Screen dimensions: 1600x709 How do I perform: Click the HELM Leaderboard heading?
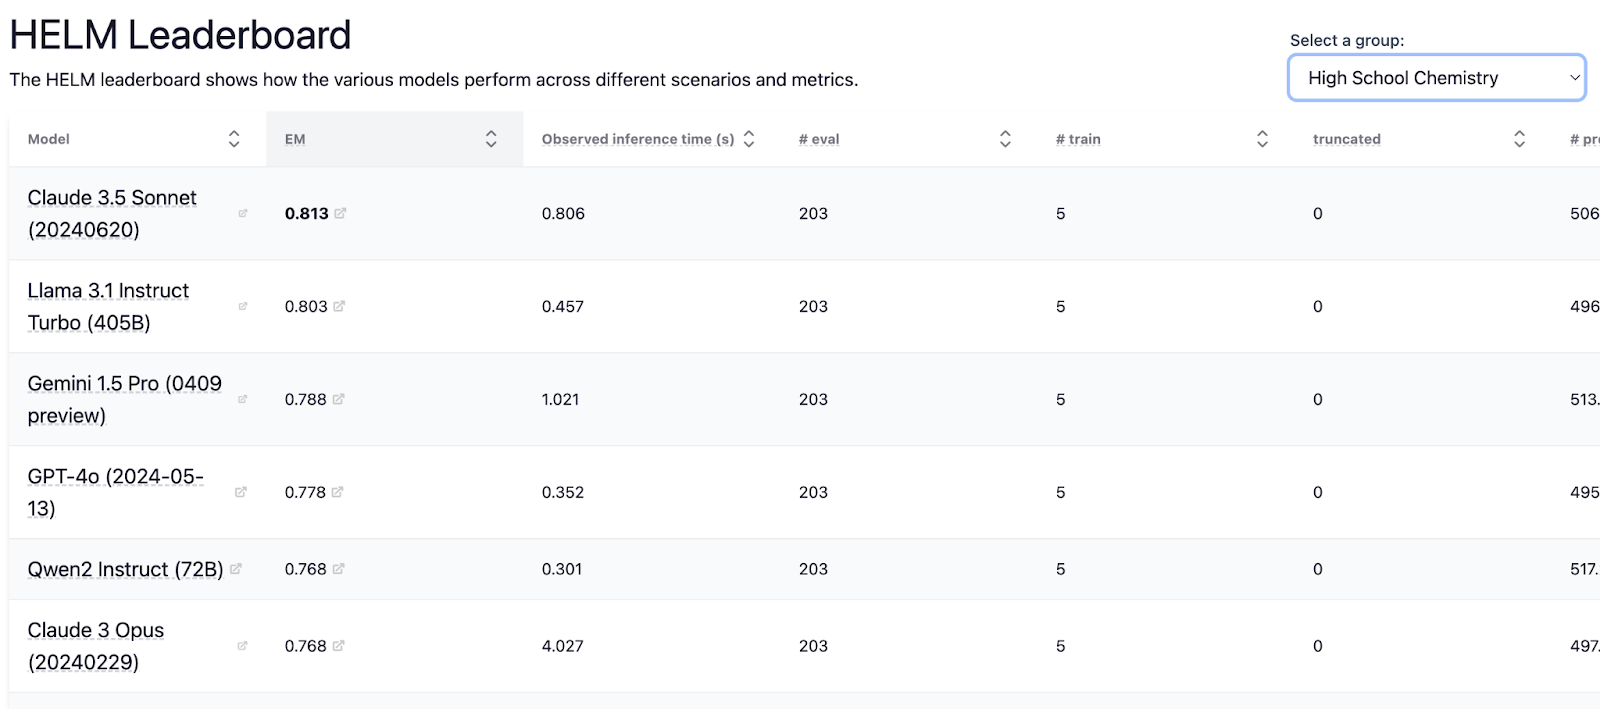click(x=180, y=35)
